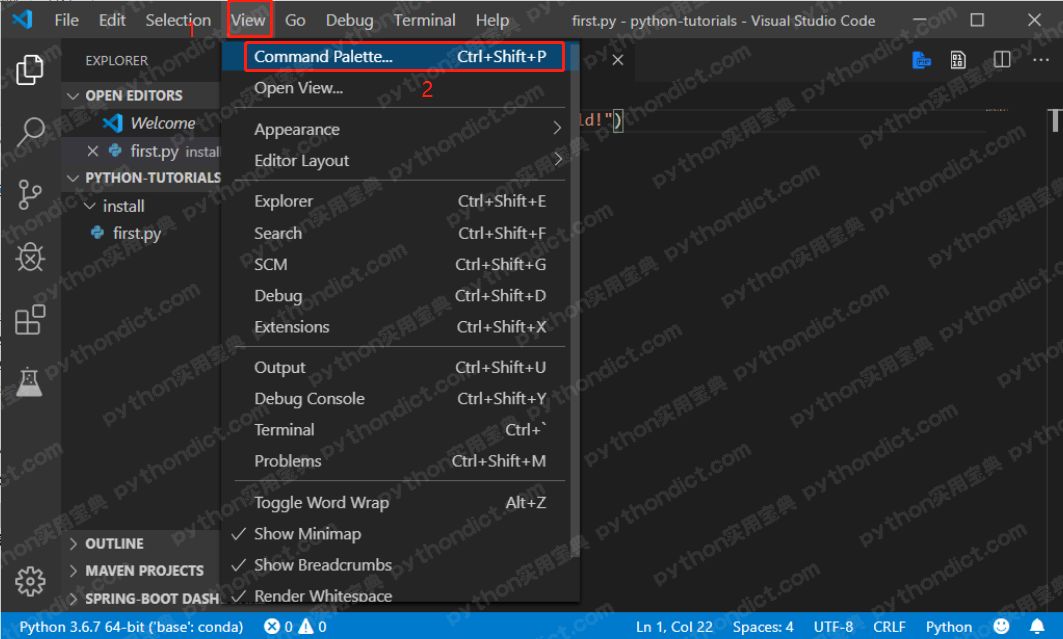1063x639 pixels.
Task: Collapse the PYTHON-TUTORIALS section
Action: [140, 178]
